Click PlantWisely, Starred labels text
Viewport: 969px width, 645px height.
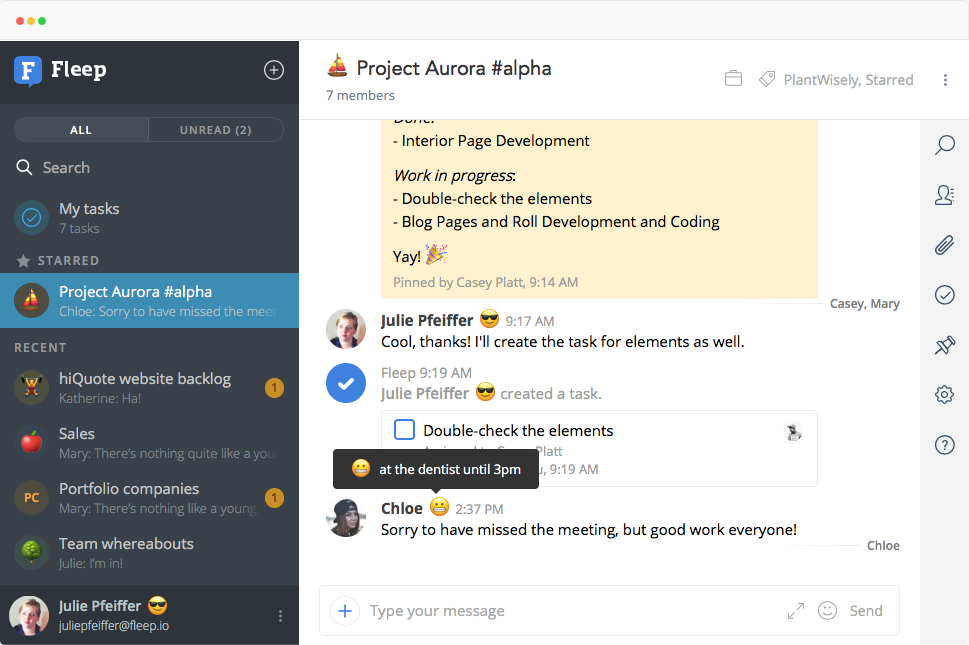pyautogui.click(x=848, y=80)
